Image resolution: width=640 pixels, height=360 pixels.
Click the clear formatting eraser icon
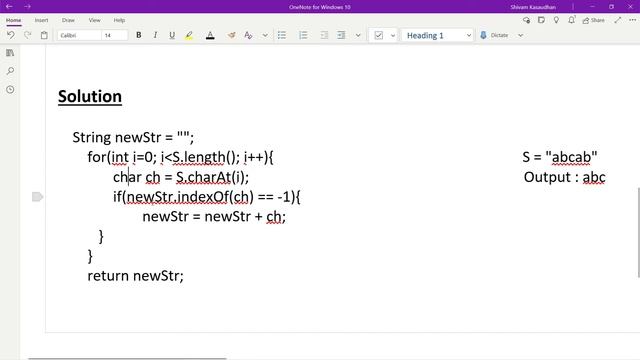[231, 36]
